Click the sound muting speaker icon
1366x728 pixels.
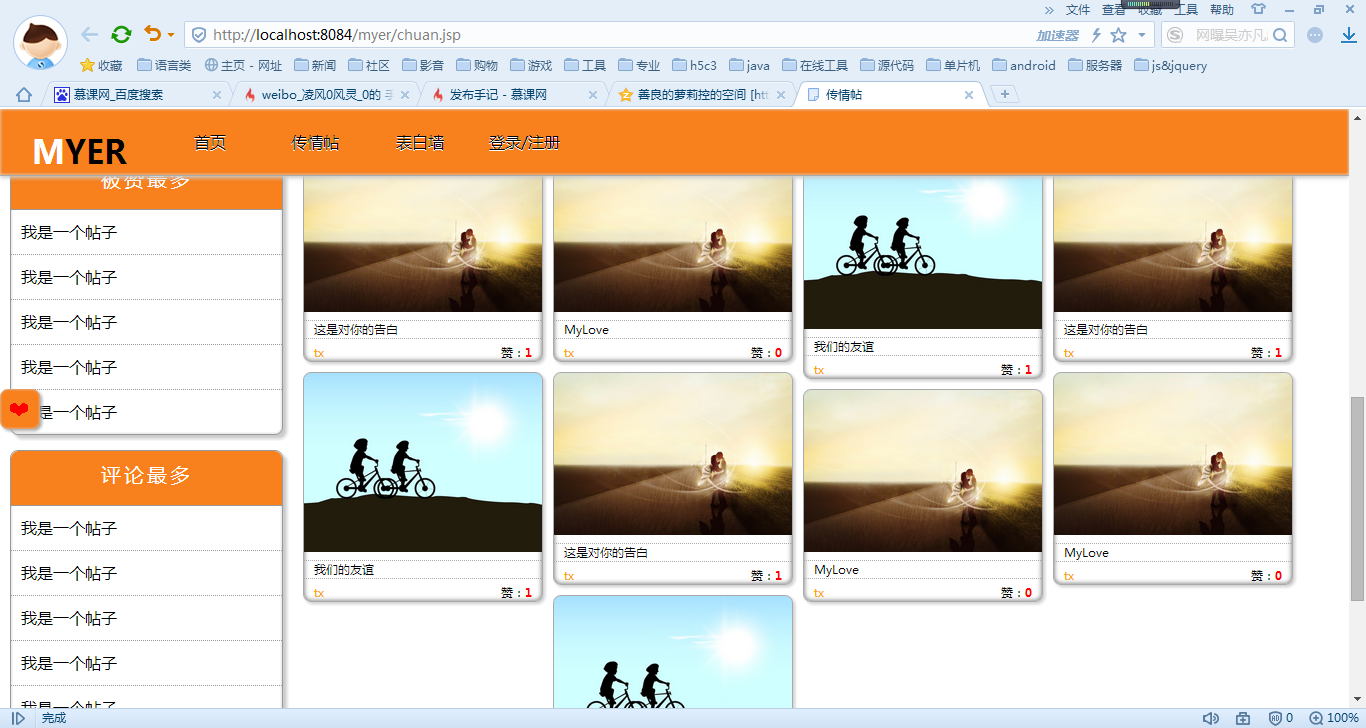1211,717
